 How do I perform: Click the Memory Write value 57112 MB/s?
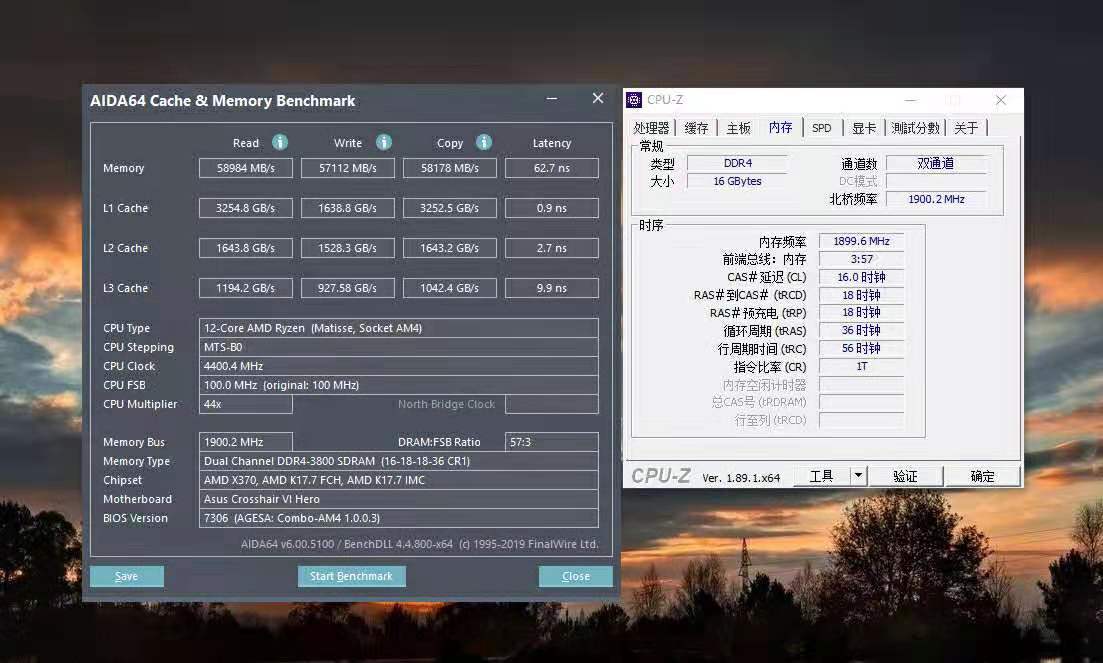[348, 168]
